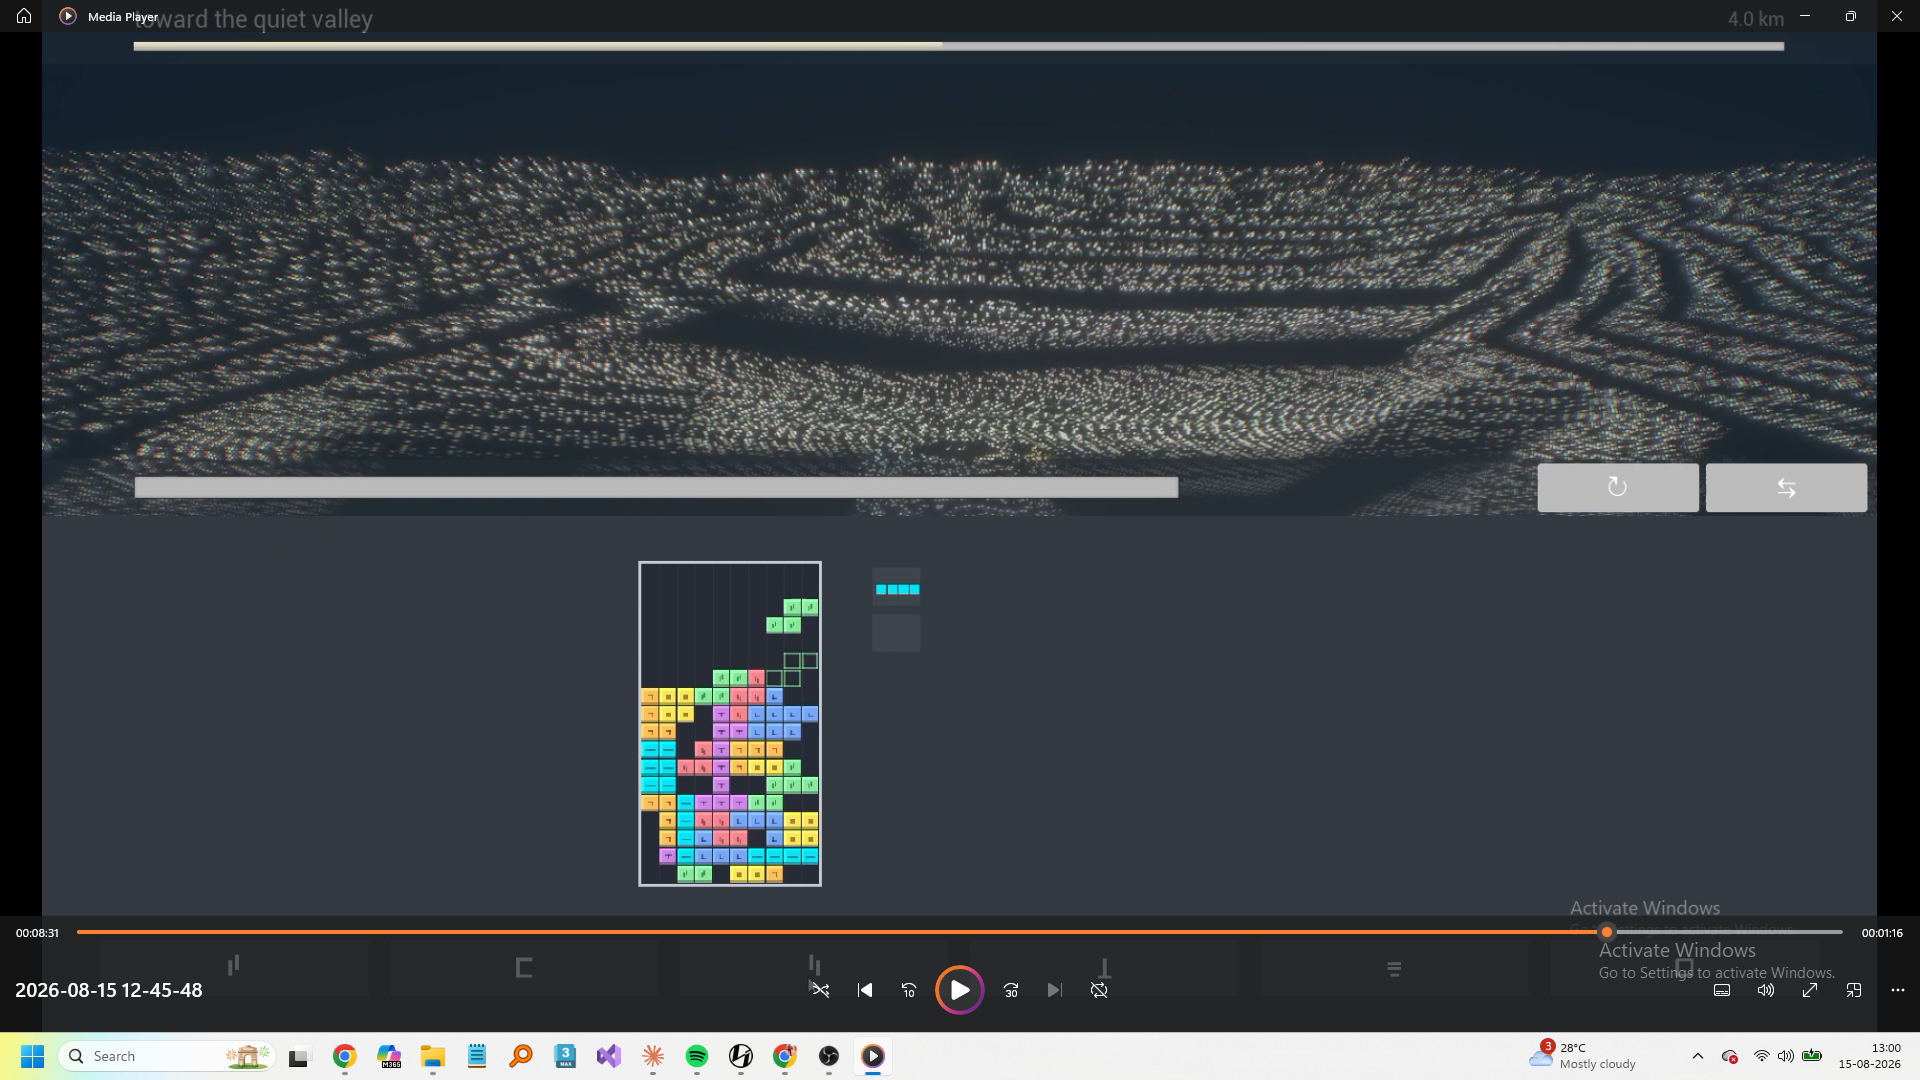Select the cyan next-piece preview
Viewport: 1920px width, 1080px height.
click(897, 589)
